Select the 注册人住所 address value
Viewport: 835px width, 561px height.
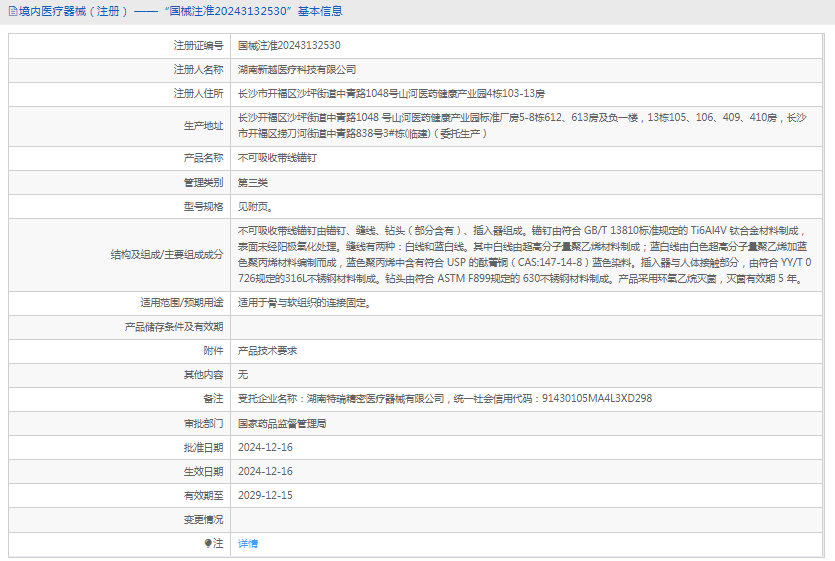391,93
